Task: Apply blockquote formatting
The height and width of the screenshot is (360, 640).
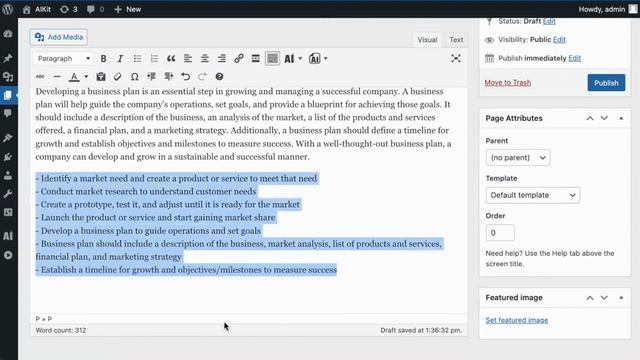Action: coord(171,59)
